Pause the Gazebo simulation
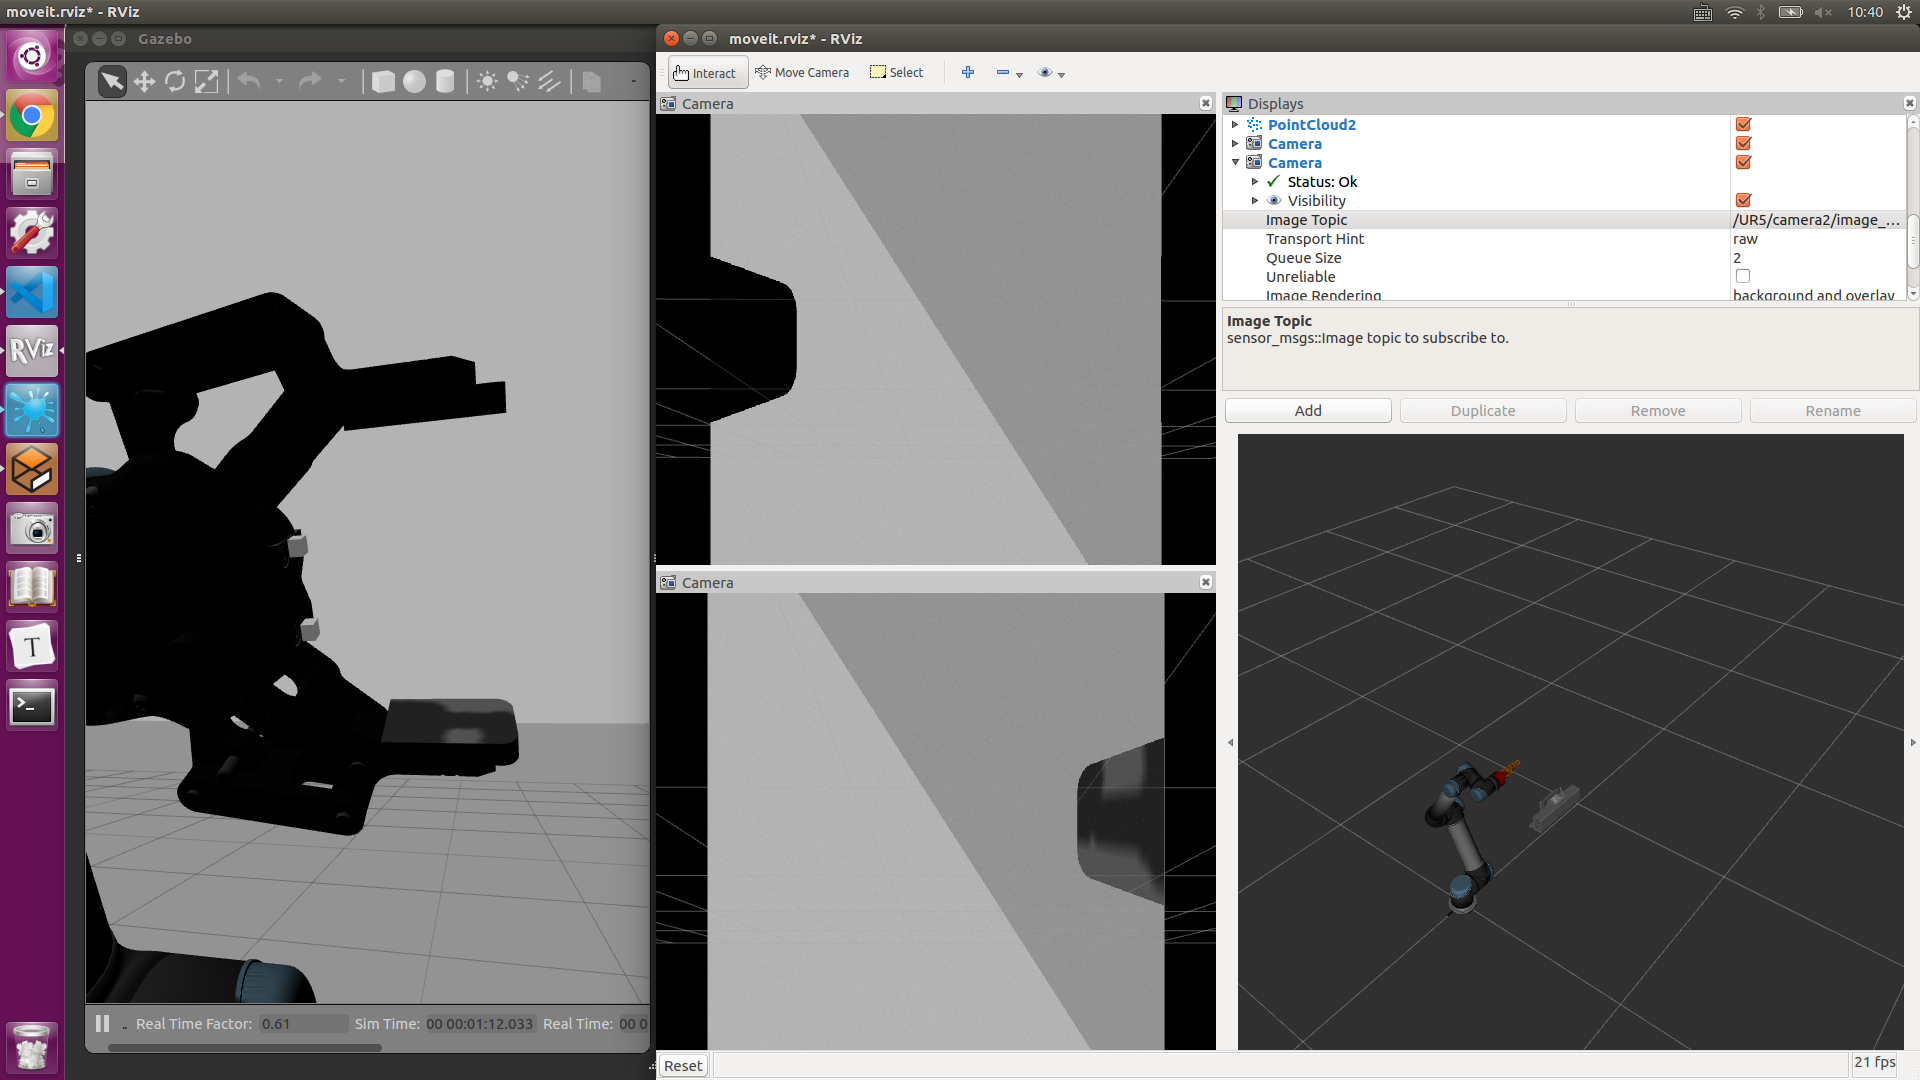 102,1023
